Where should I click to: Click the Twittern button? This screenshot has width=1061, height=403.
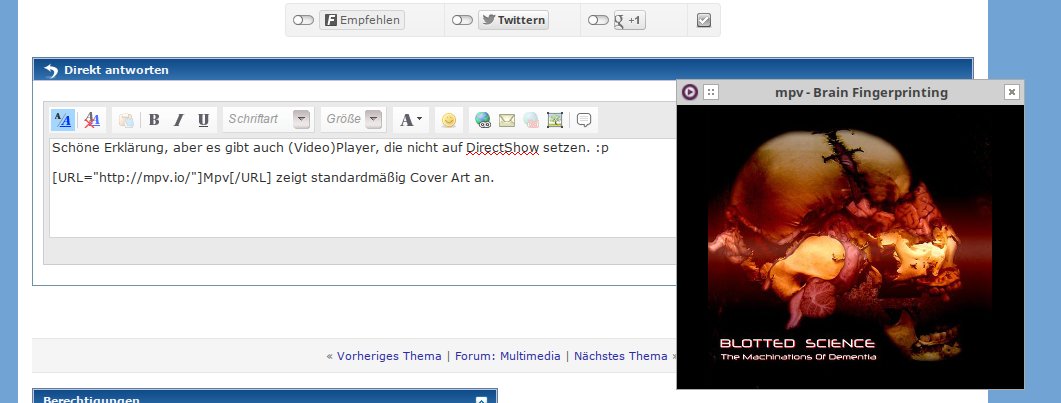pos(514,20)
